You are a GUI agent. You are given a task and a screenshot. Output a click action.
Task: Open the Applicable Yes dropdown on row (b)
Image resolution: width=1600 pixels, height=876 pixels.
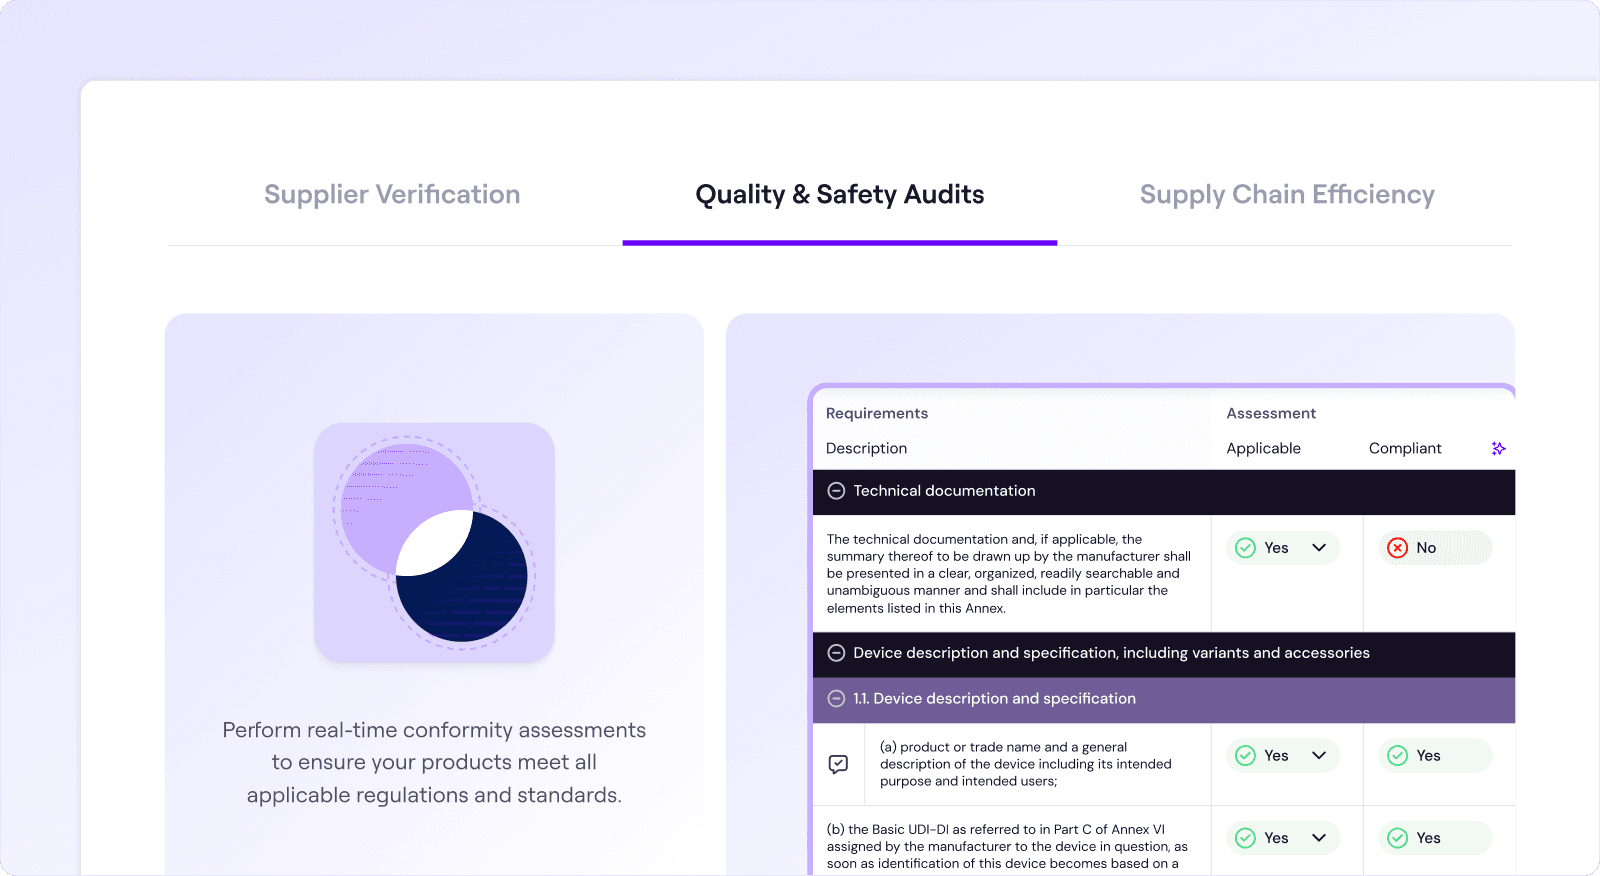coord(1318,838)
